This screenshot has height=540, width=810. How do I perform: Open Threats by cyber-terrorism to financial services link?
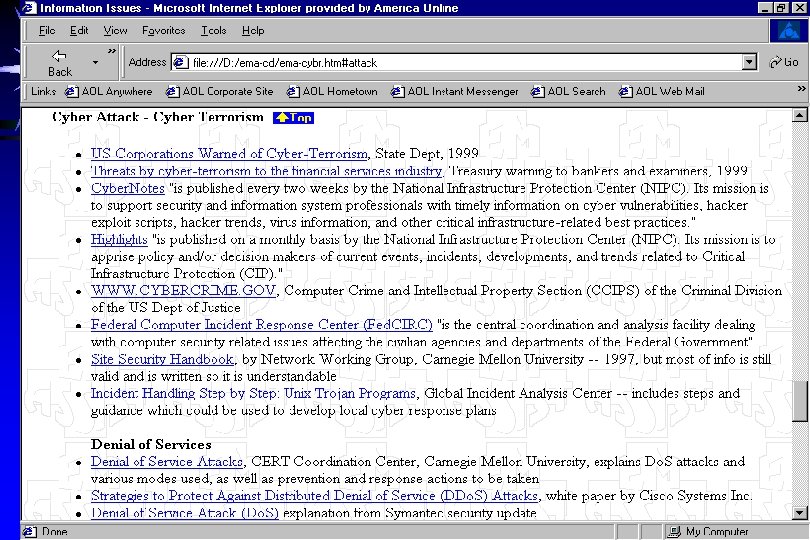(267, 171)
